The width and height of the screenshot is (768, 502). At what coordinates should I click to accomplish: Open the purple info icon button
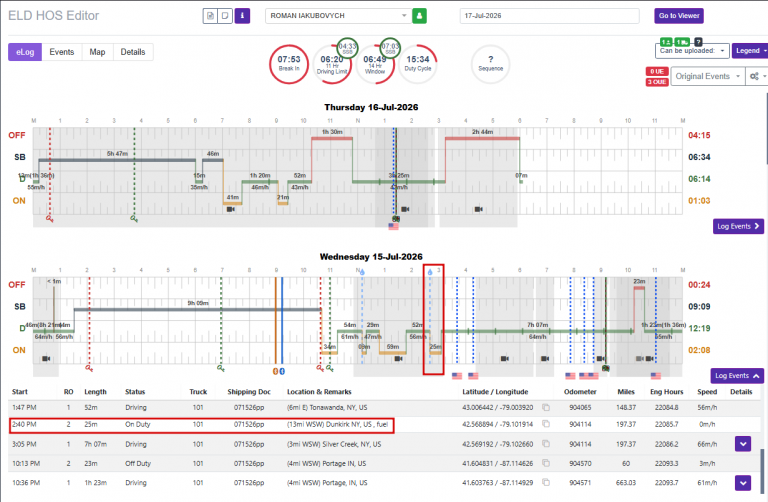click(242, 16)
